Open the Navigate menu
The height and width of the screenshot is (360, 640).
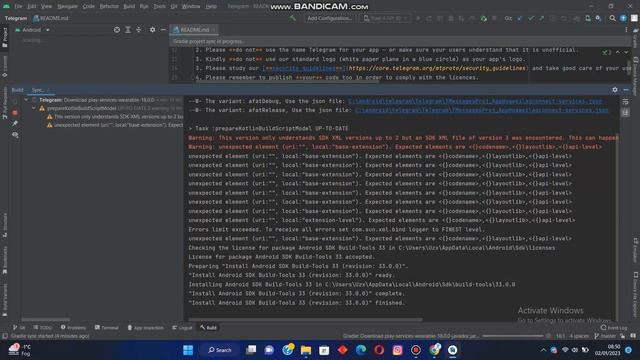(67, 7)
